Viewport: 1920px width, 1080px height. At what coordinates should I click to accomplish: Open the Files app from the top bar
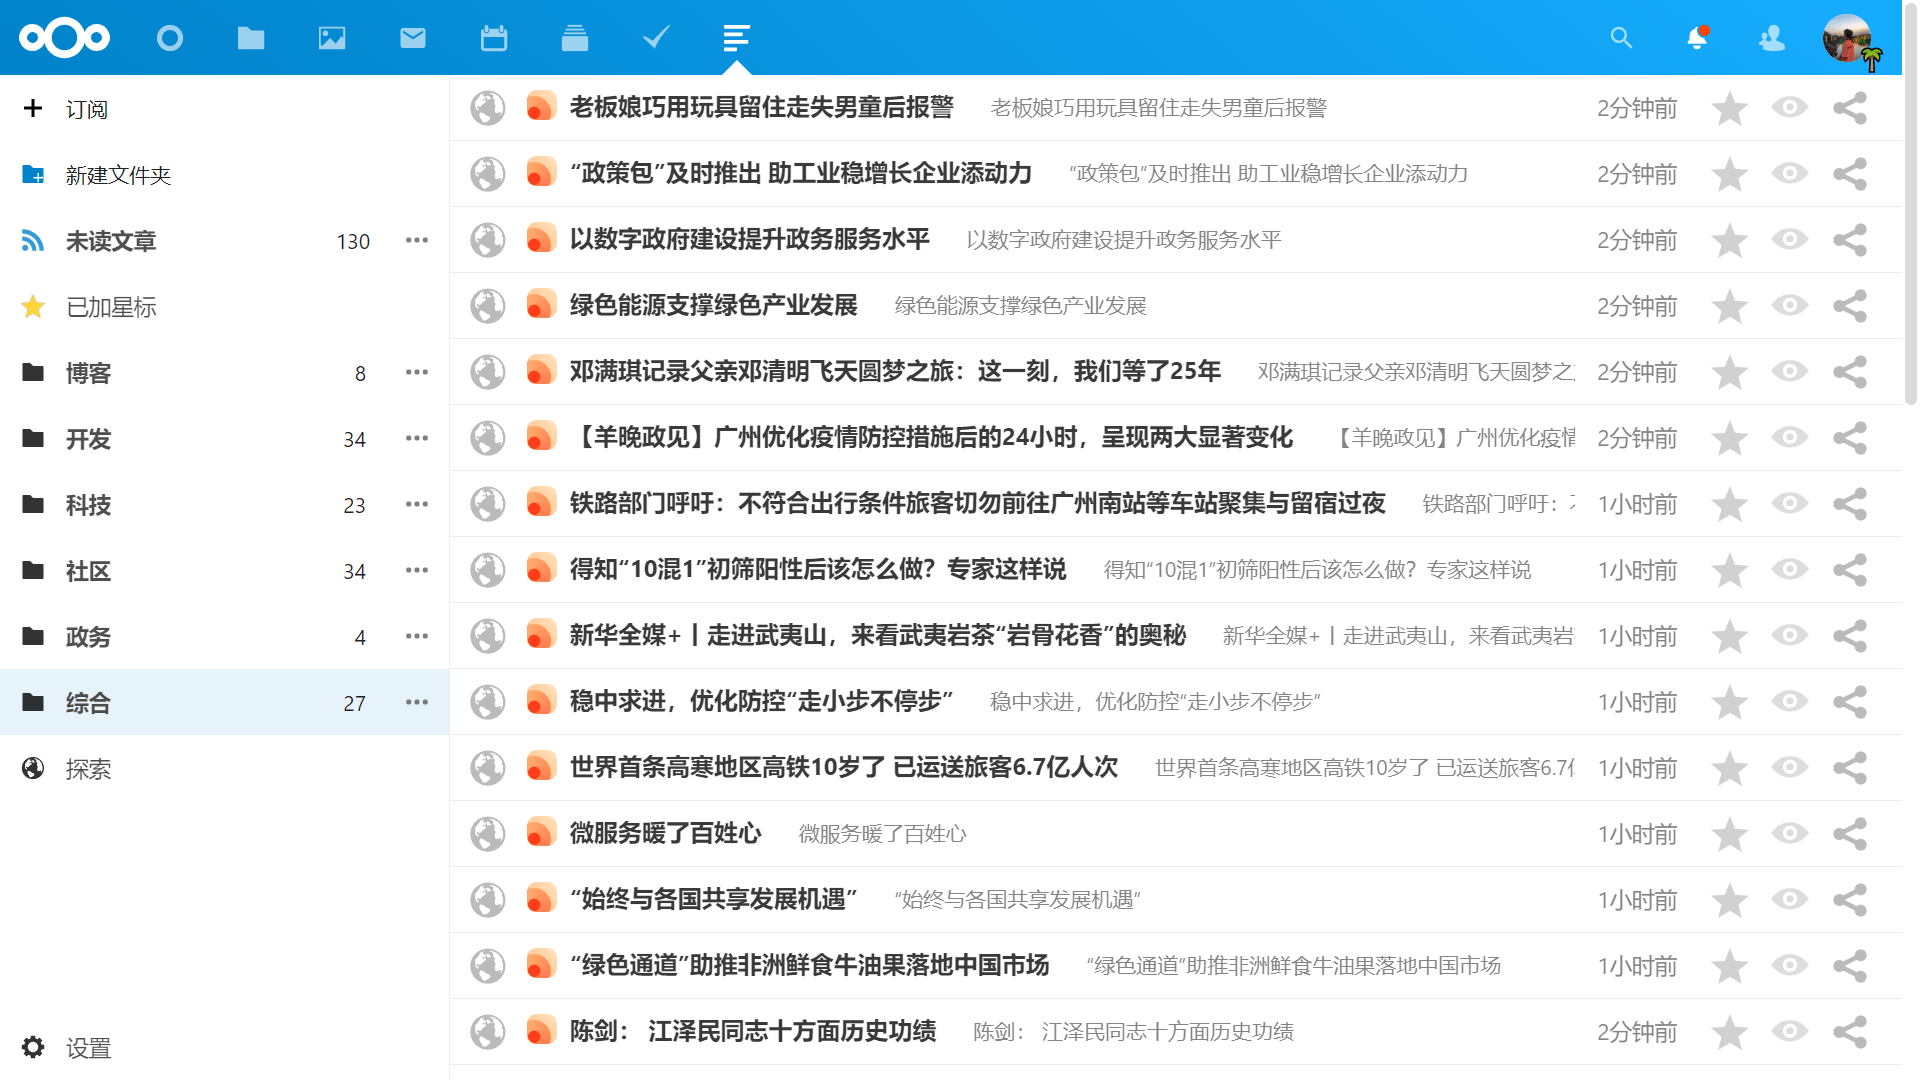[x=250, y=38]
